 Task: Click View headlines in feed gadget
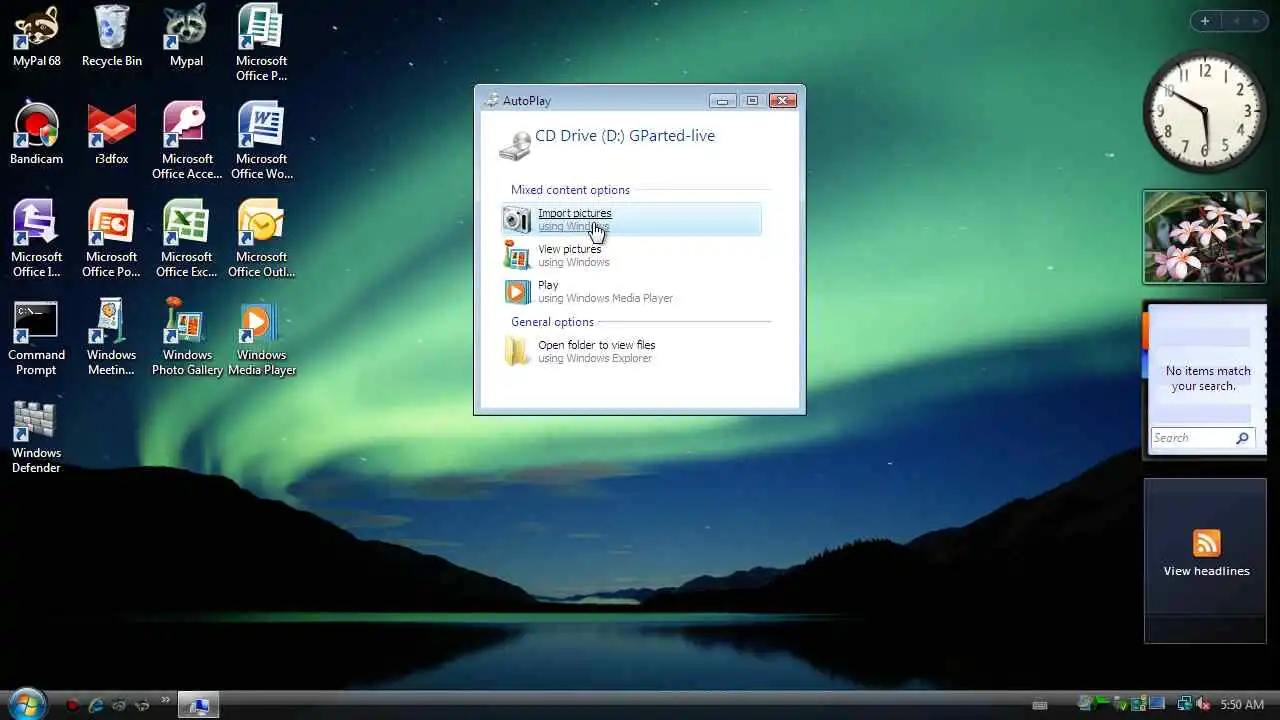[x=1206, y=571]
